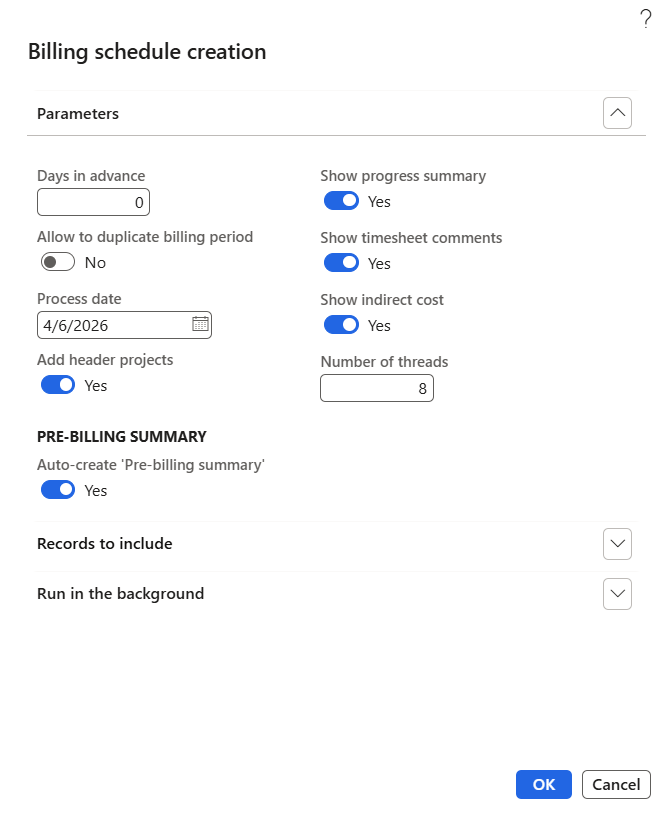Click the Records to include header
This screenshot has width=664, height=826.
[105, 544]
